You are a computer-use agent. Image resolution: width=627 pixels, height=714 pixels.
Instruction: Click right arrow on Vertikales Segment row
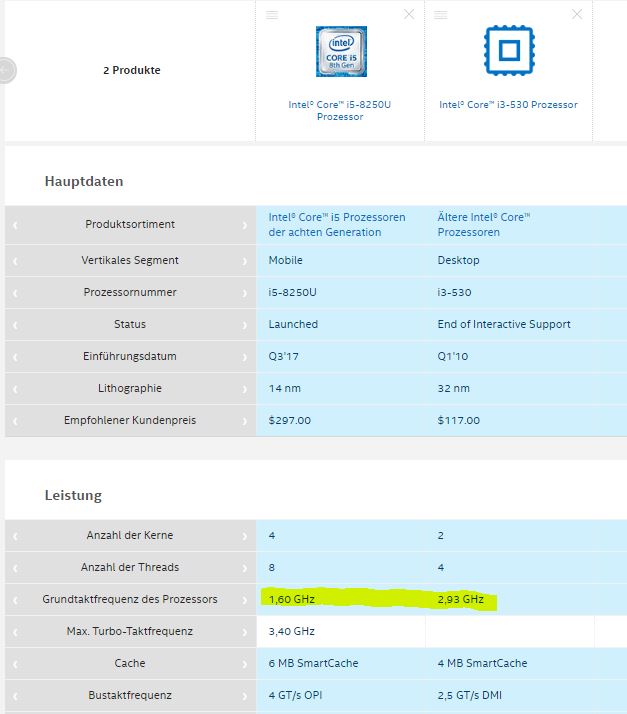pos(245,261)
